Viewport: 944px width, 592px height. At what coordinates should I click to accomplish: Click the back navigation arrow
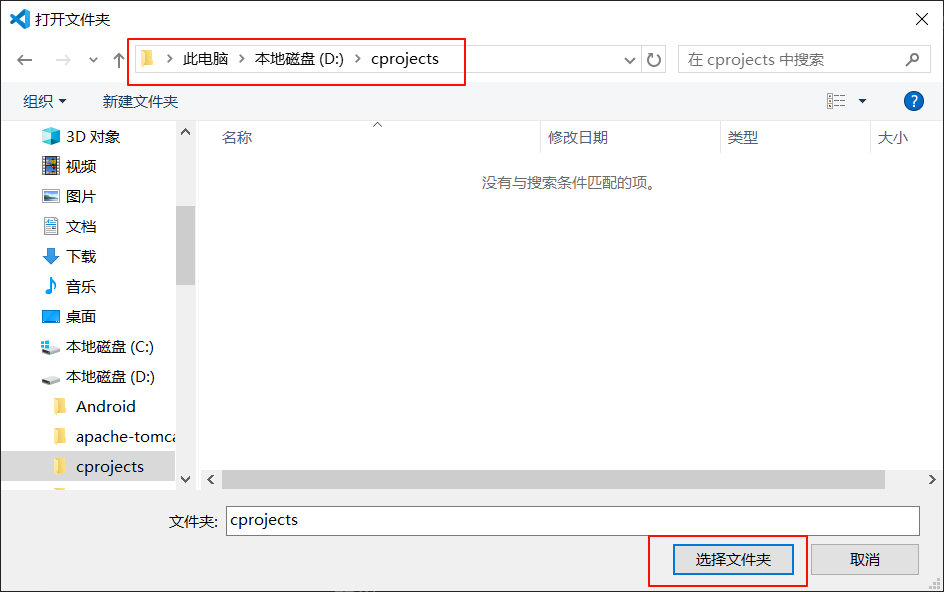click(x=24, y=59)
